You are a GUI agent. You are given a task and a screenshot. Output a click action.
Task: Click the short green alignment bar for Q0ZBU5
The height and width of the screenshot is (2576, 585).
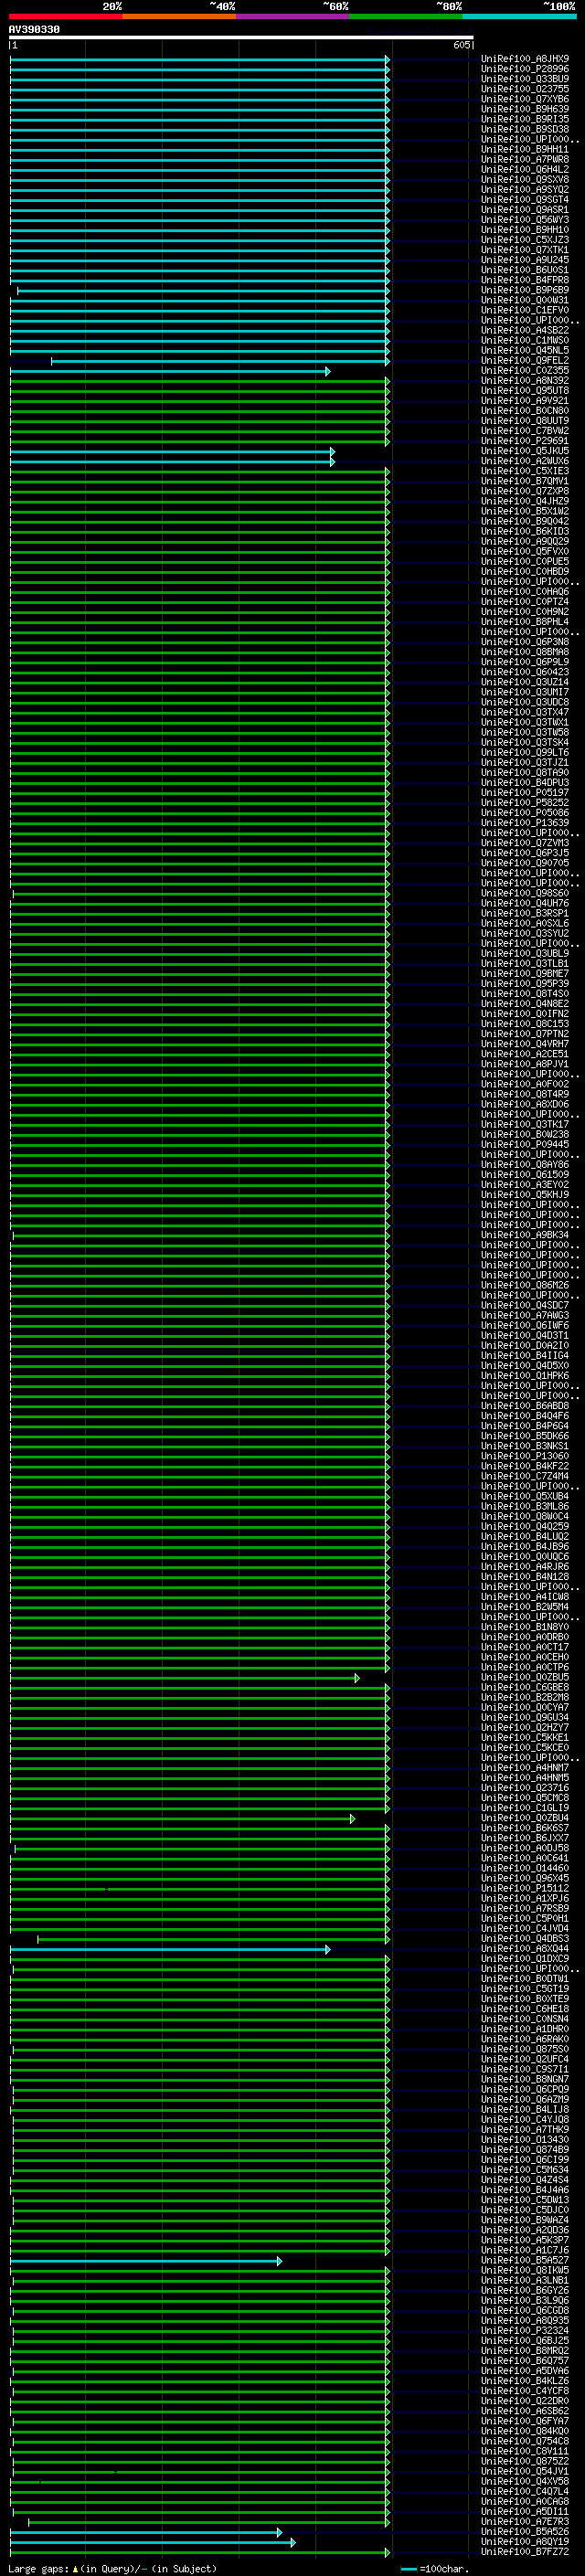[x=184, y=1678]
